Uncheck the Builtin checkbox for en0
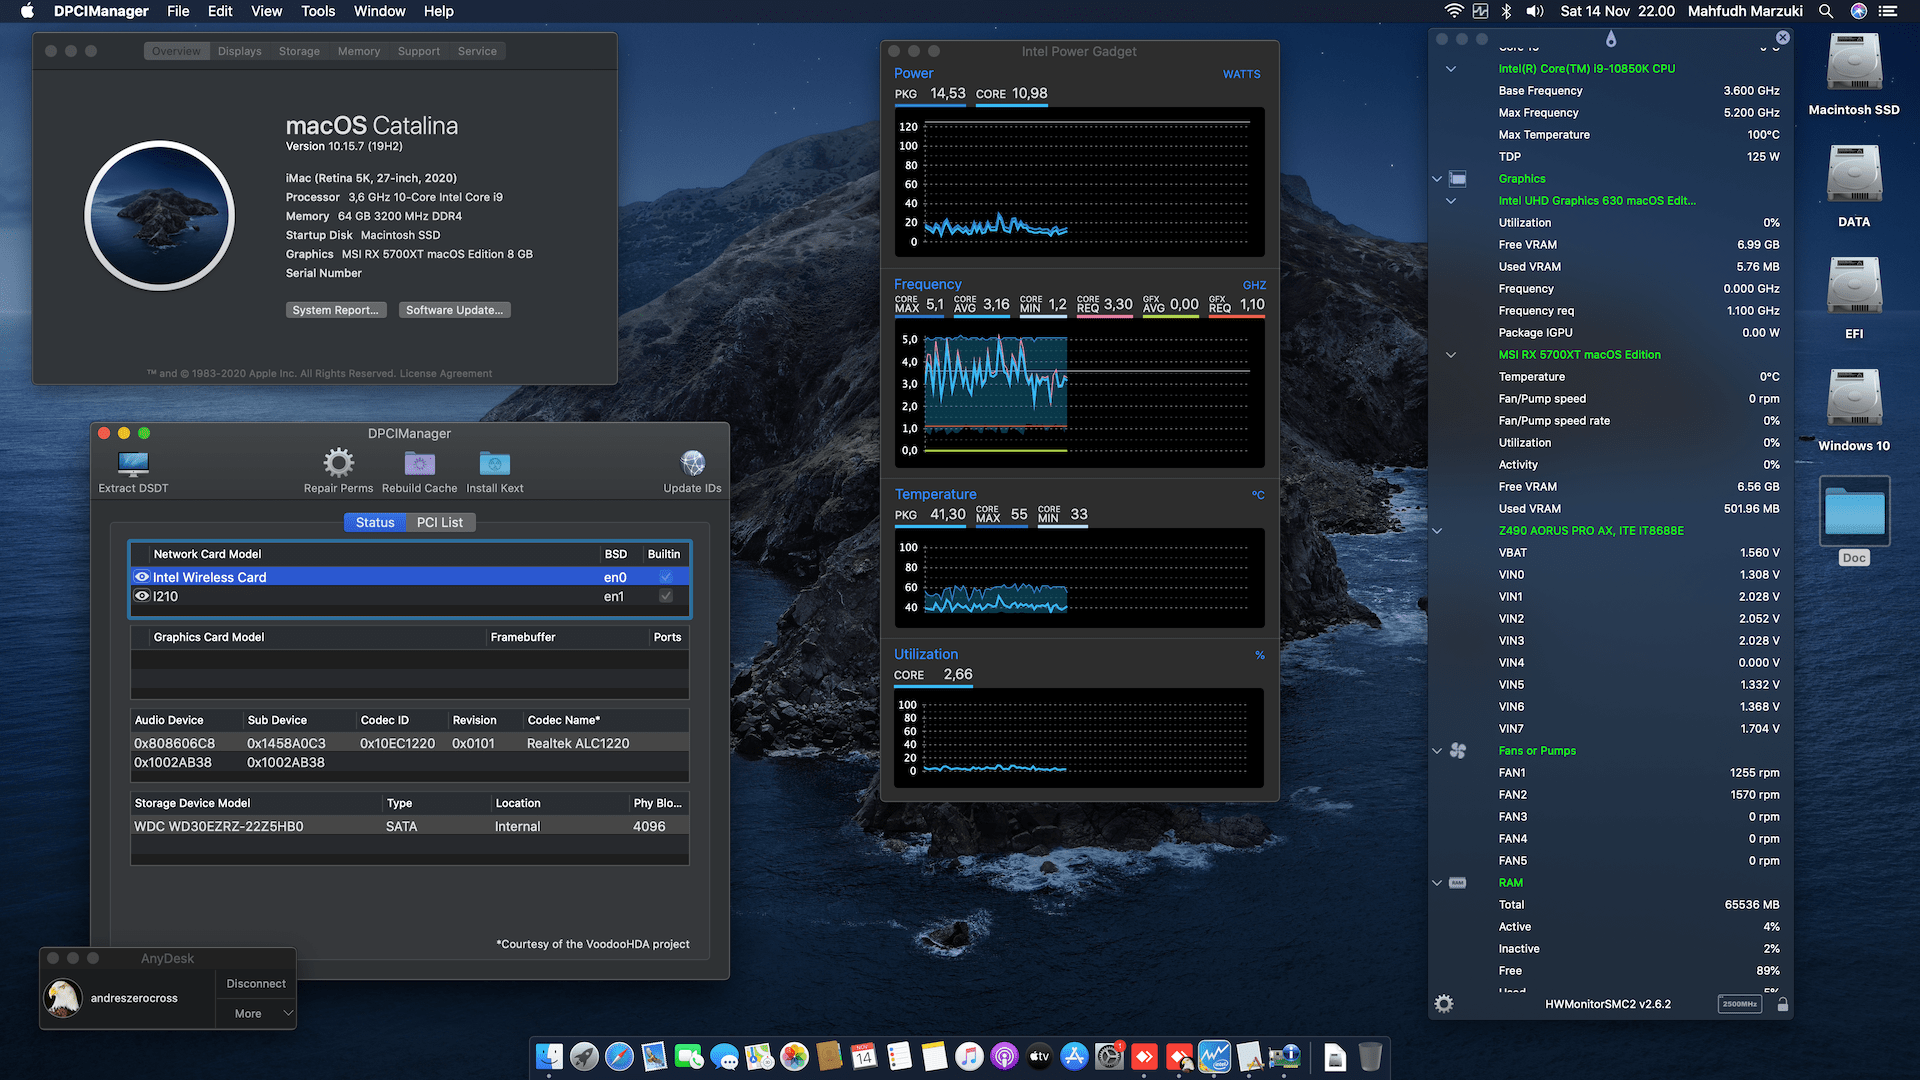Viewport: 1920px width, 1080px height. coord(665,576)
